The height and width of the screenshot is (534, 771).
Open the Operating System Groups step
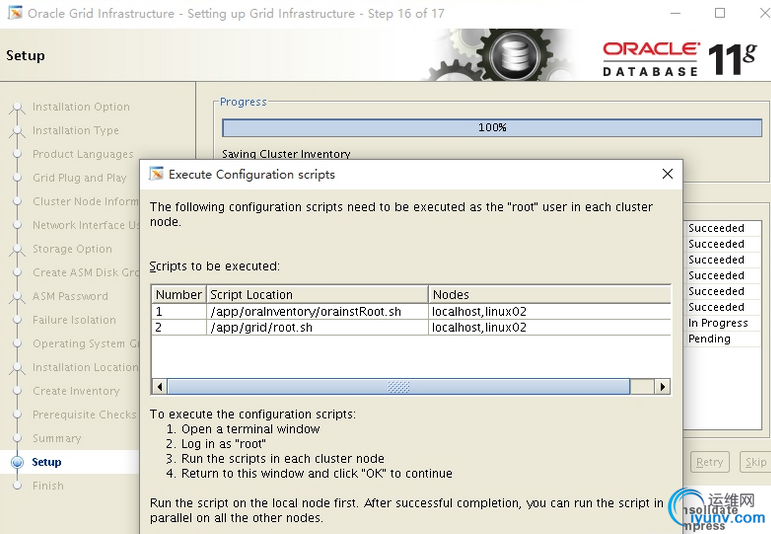coord(86,343)
